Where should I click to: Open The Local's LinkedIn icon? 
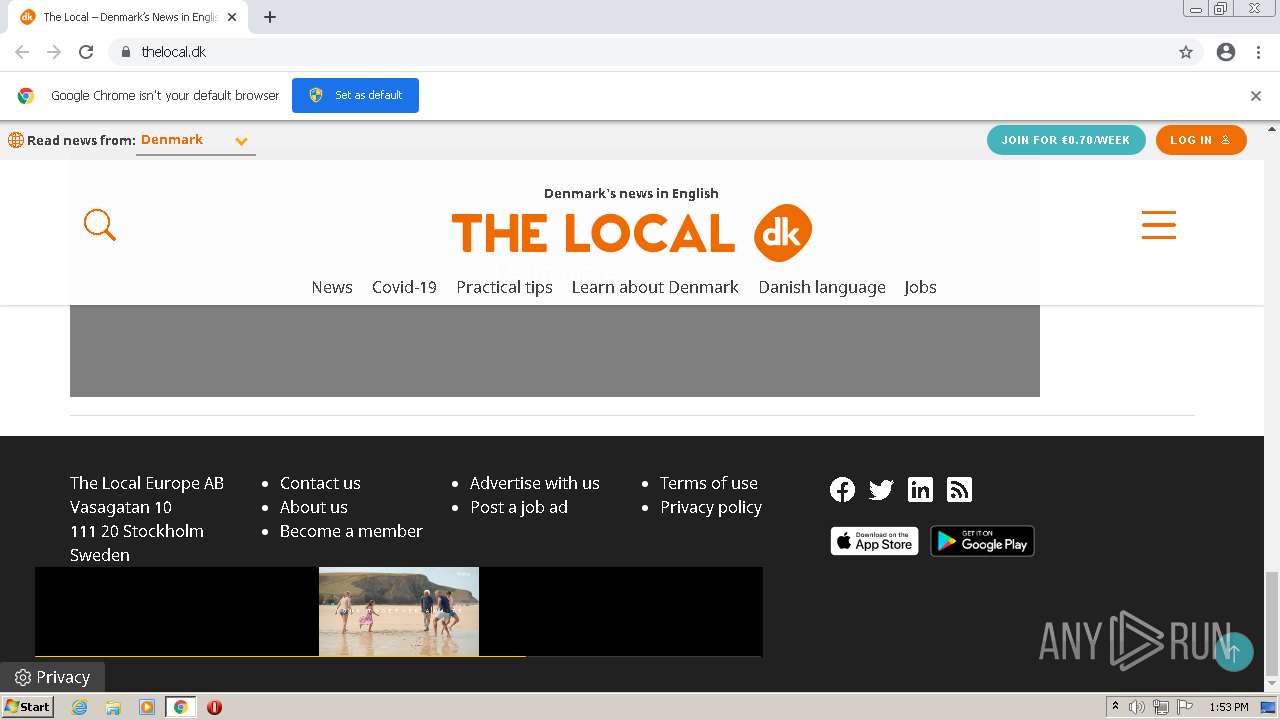pyautogui.click(x=920, y=489)
